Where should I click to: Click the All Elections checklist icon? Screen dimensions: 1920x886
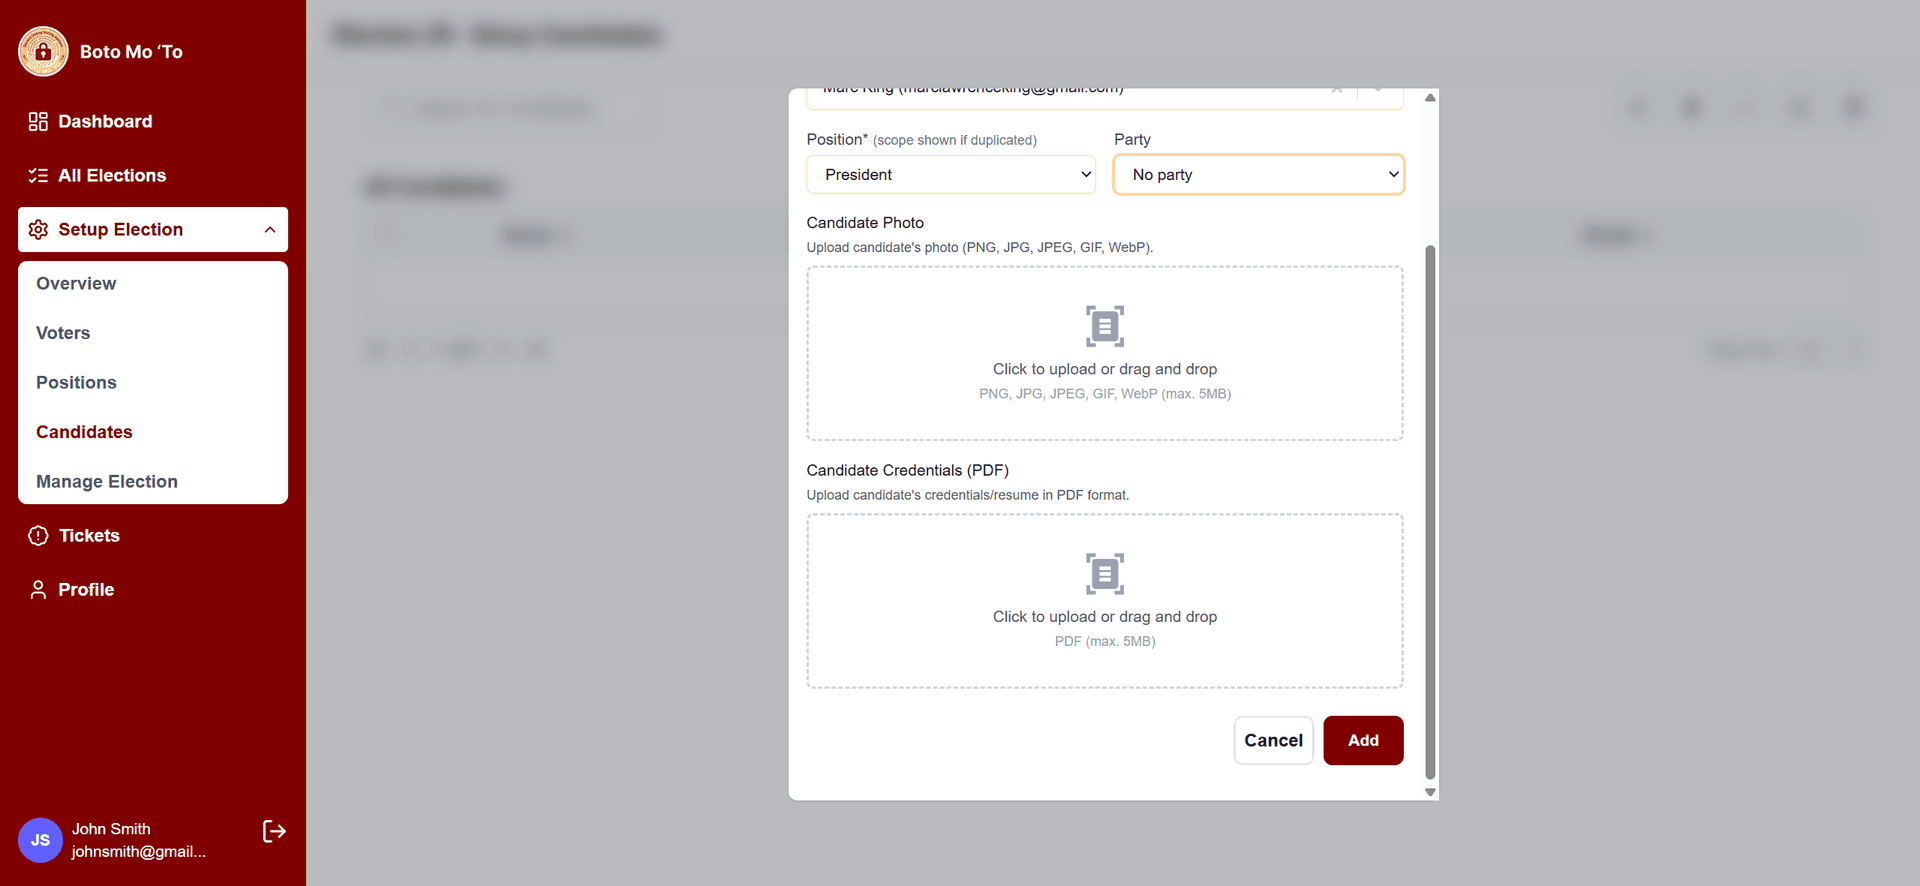coord(38,176)
